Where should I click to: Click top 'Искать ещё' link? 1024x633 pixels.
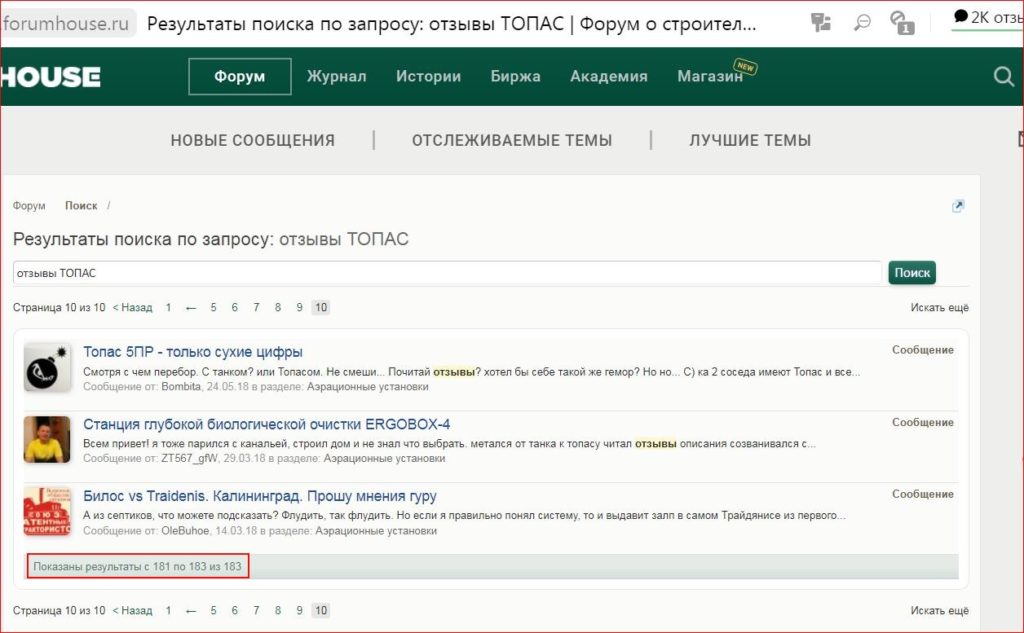940,308
